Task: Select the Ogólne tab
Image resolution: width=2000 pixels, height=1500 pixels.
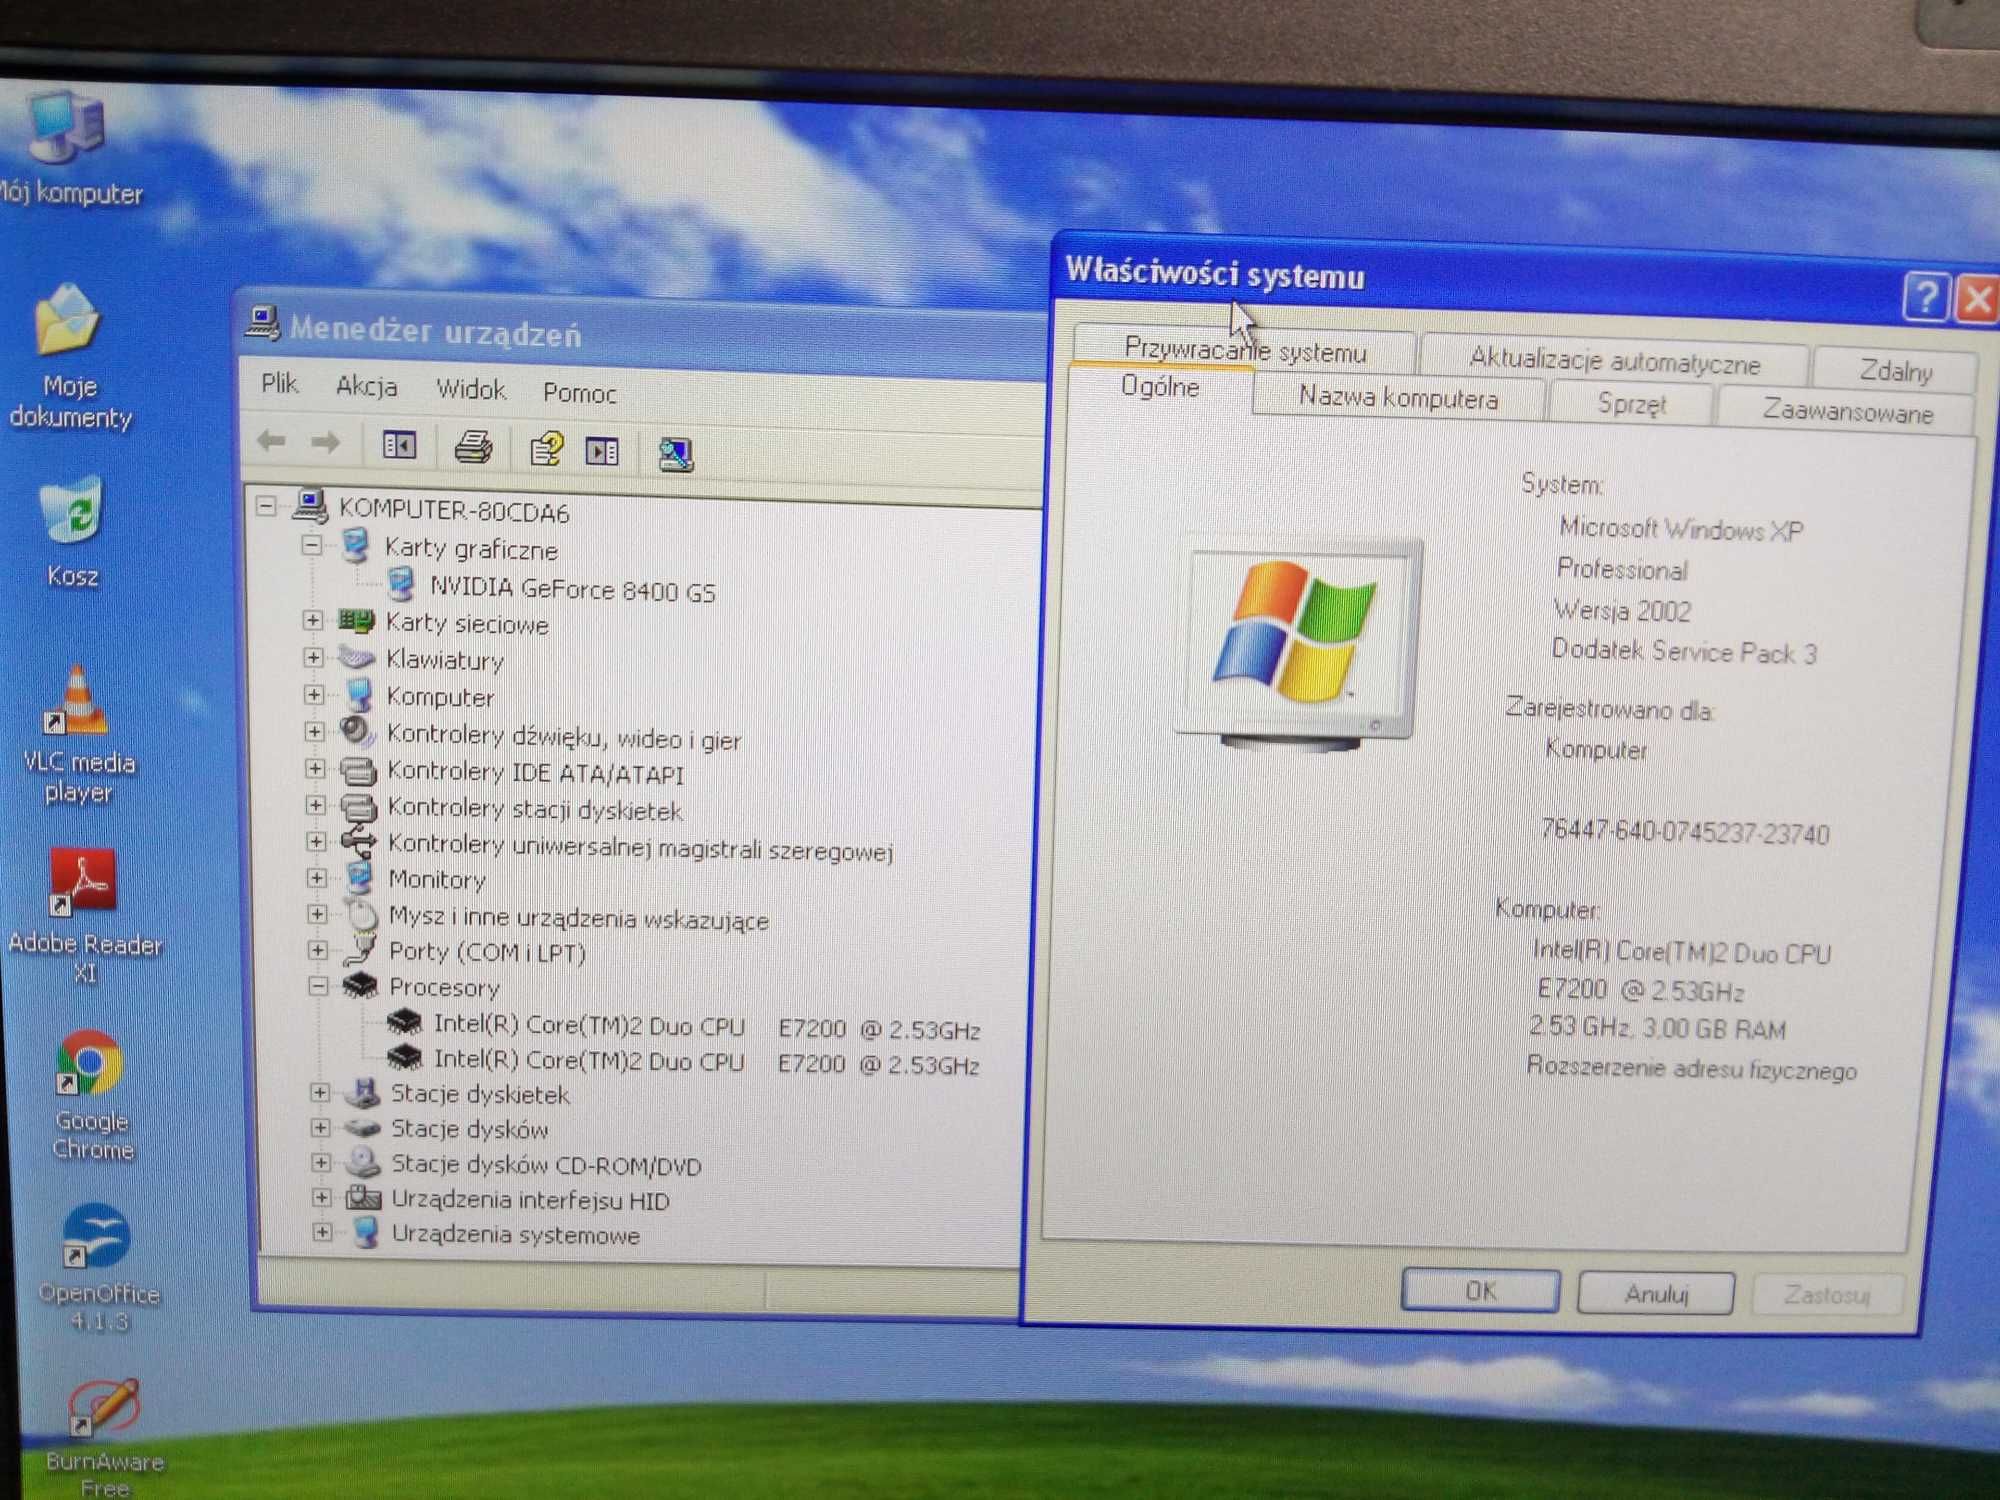Action: click(x=1160, y=386)
